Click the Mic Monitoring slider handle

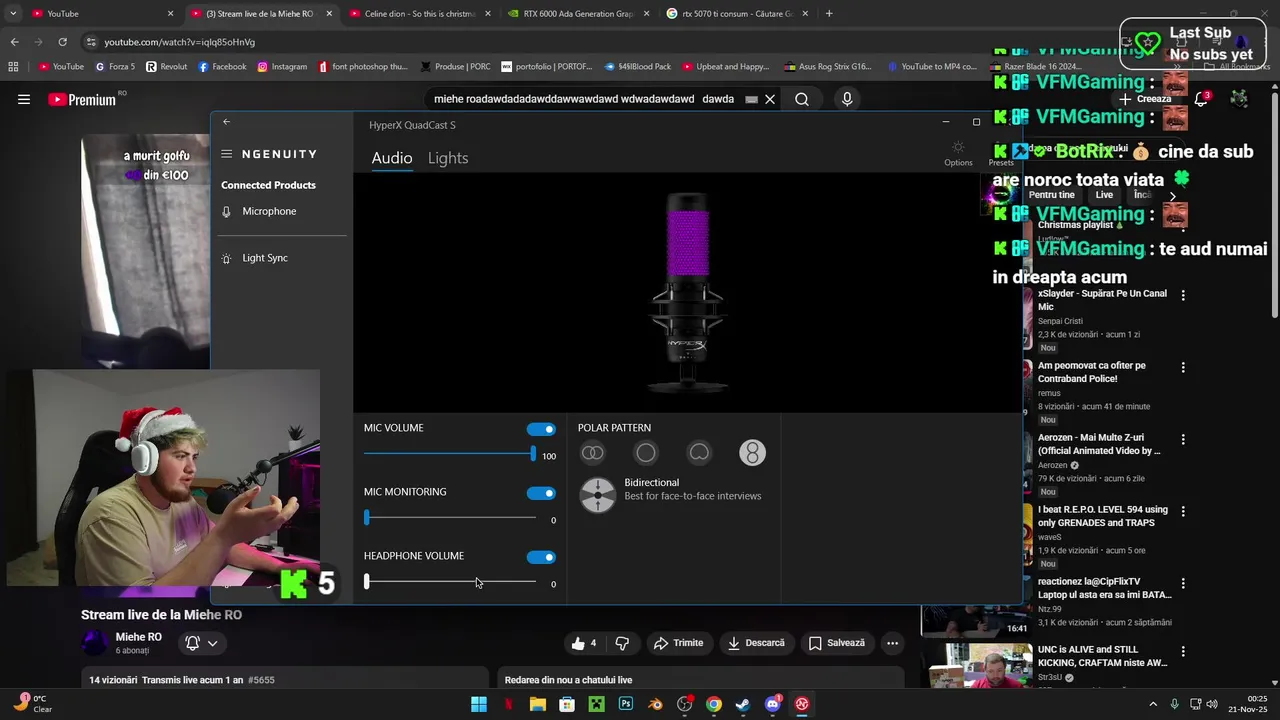pos(367,518)
